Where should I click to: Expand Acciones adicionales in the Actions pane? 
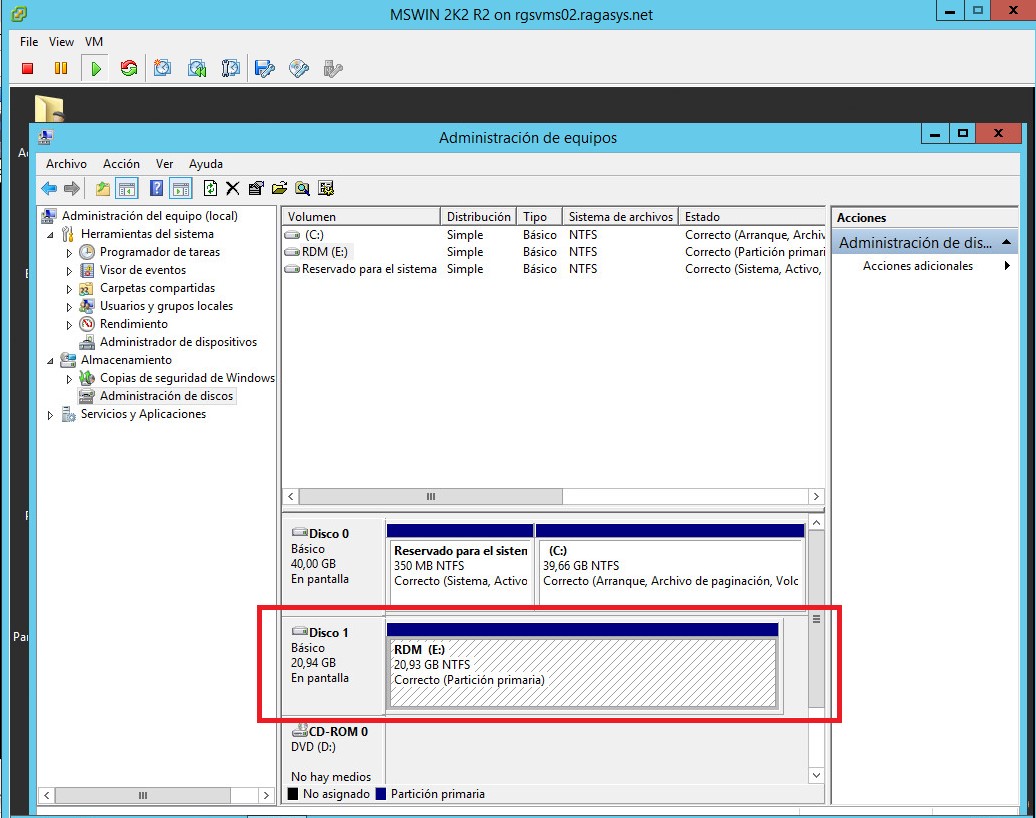point(916,266)
